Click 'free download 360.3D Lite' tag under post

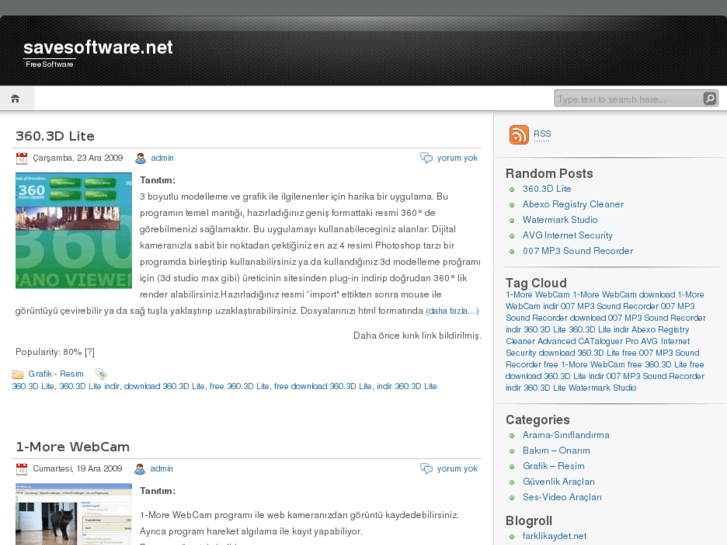click(323, 386)
